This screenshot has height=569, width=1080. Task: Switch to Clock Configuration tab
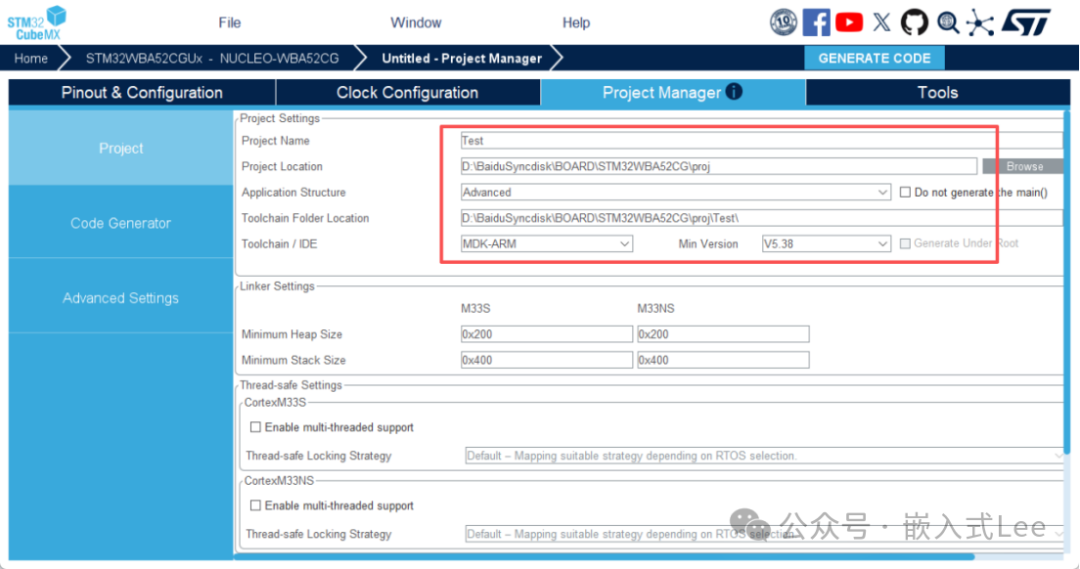point(407,93)
